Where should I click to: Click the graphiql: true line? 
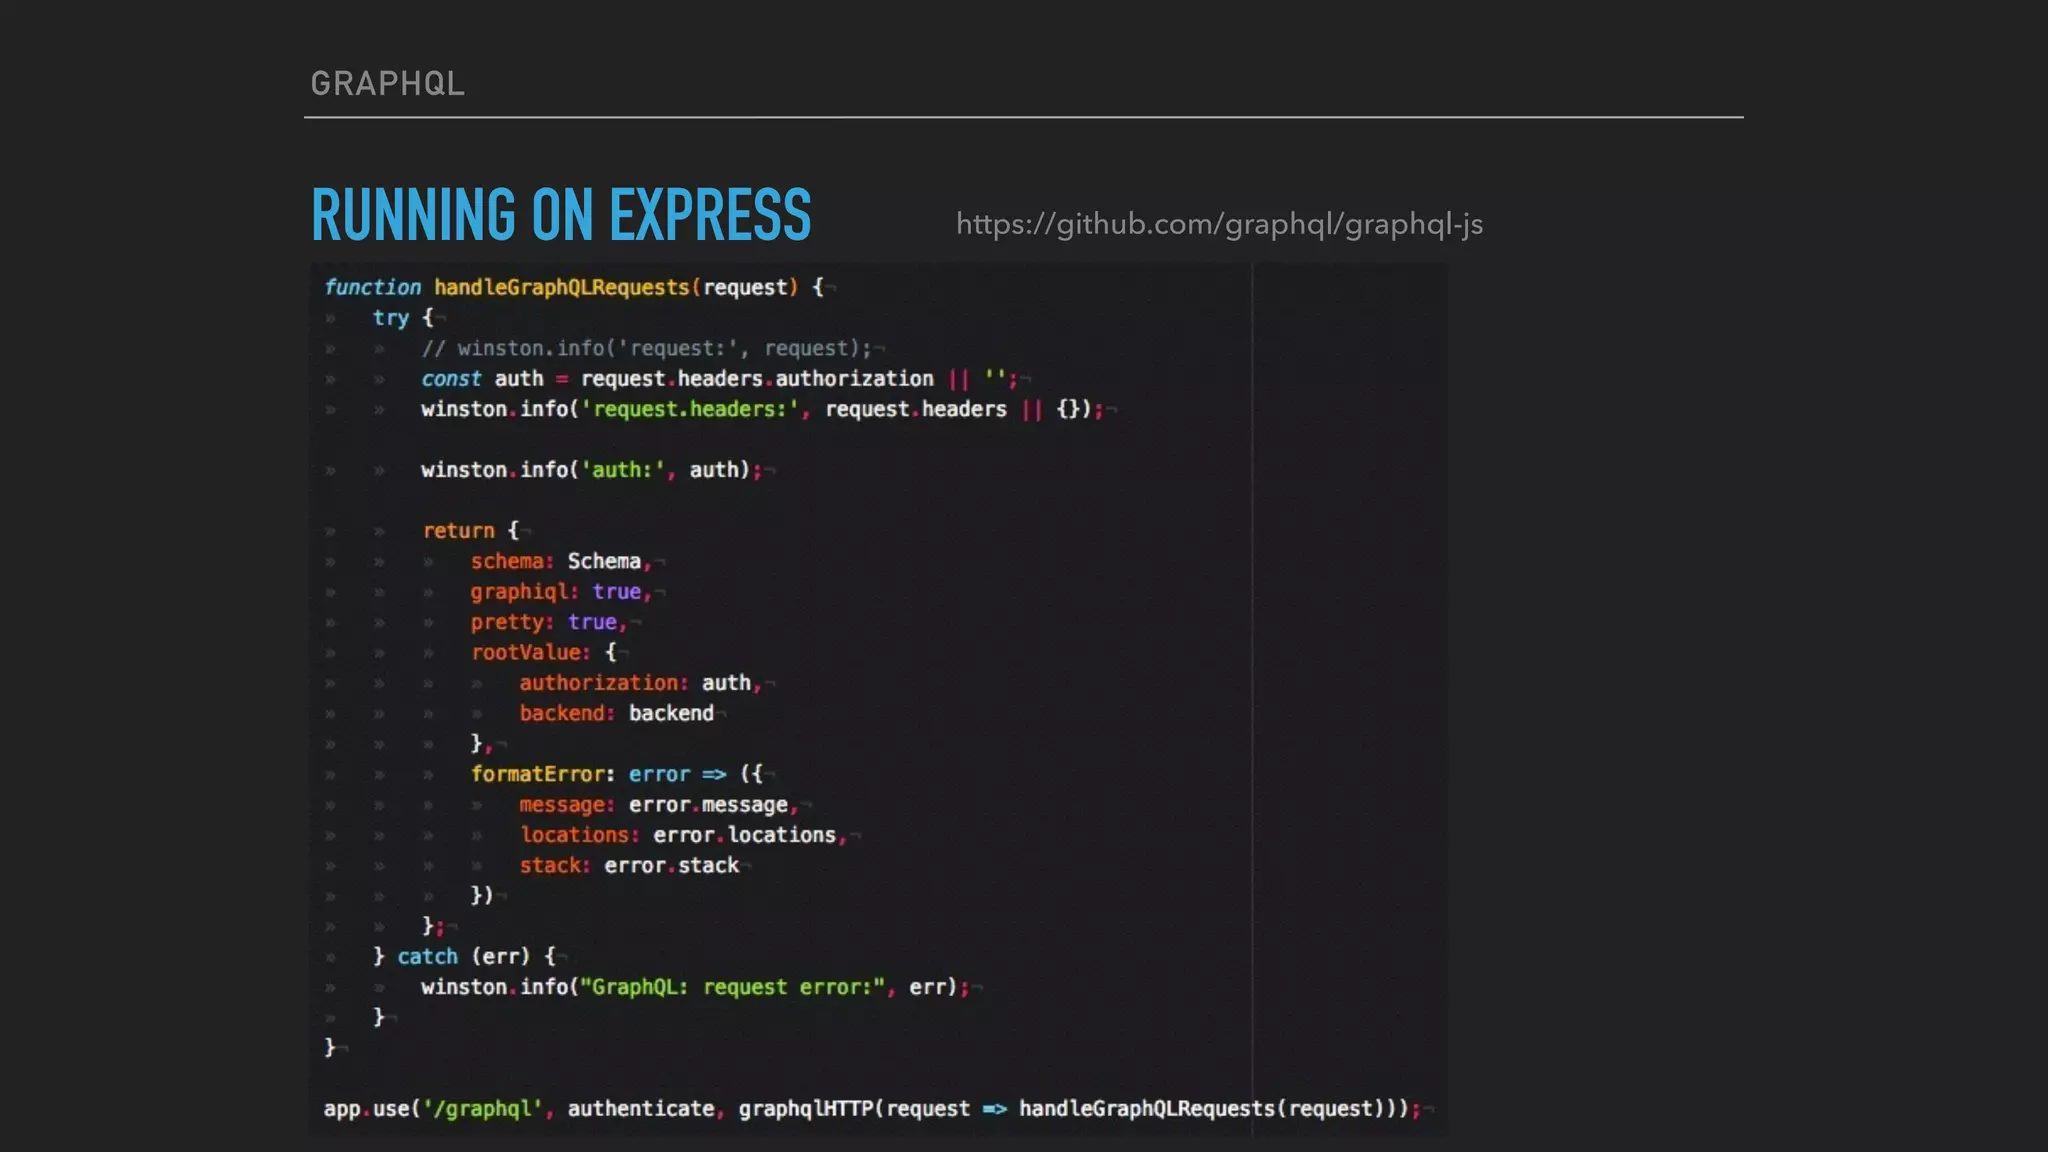tap(561, 592)
